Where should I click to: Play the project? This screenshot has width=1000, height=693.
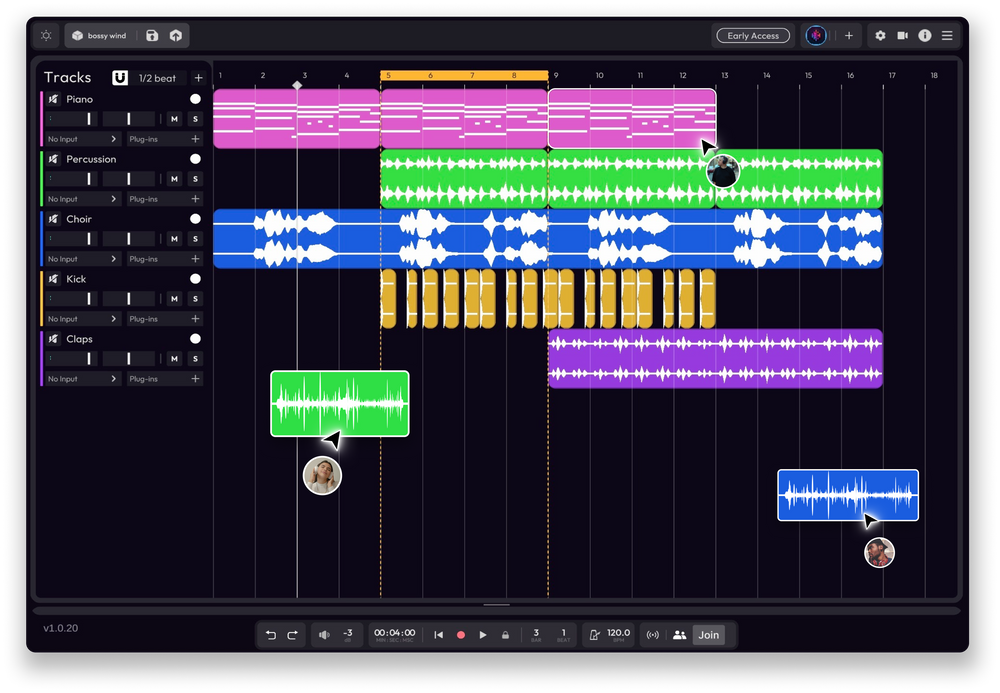coord(483,634)
